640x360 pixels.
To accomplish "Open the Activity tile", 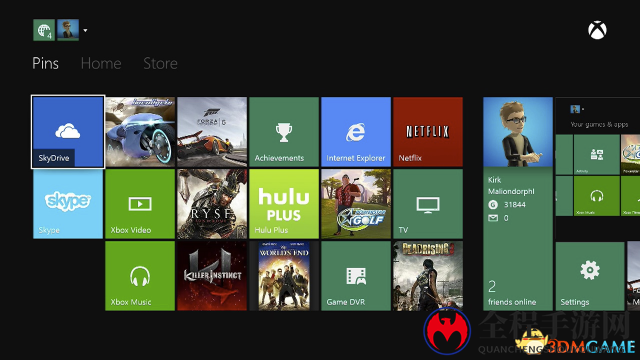I will coord(597,155).
